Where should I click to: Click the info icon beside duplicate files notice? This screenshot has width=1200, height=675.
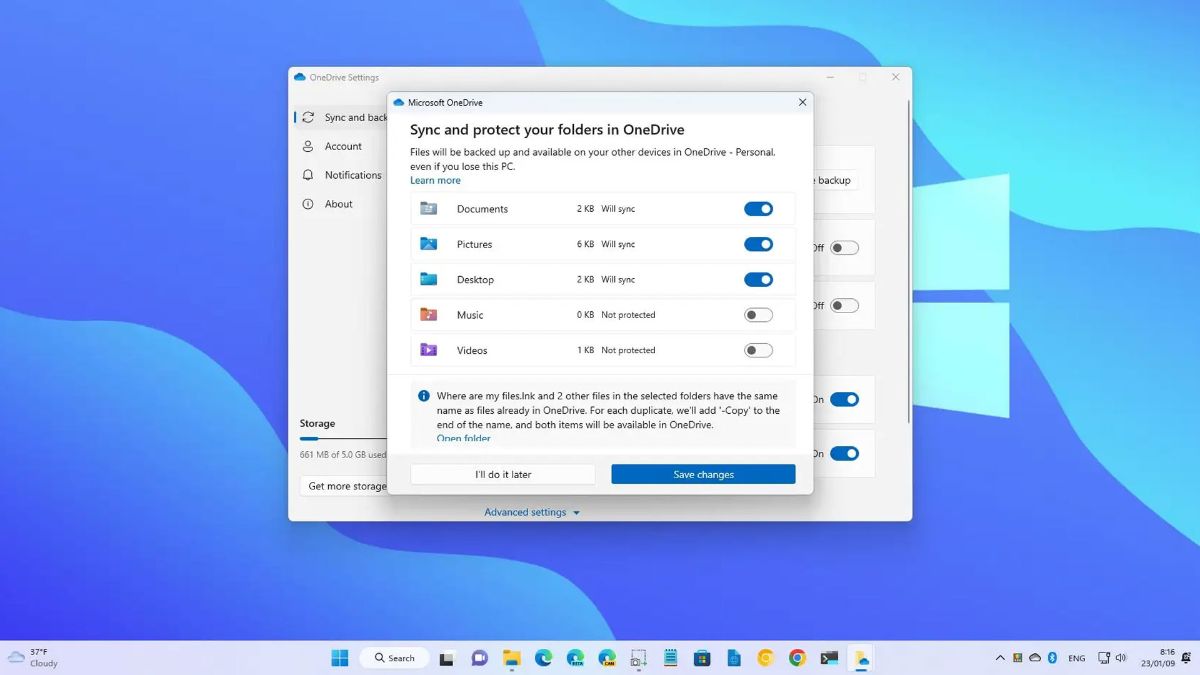424,396
